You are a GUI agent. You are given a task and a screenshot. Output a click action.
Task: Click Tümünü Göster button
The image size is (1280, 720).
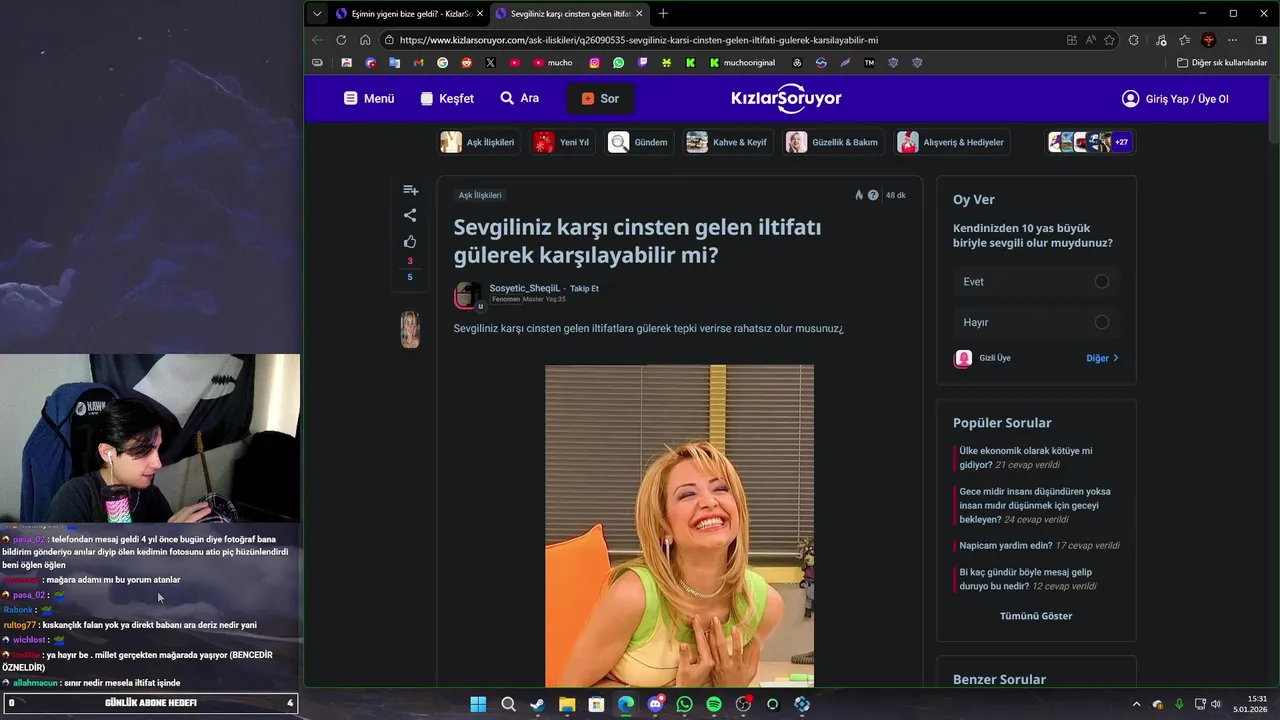coord(1036,616)
